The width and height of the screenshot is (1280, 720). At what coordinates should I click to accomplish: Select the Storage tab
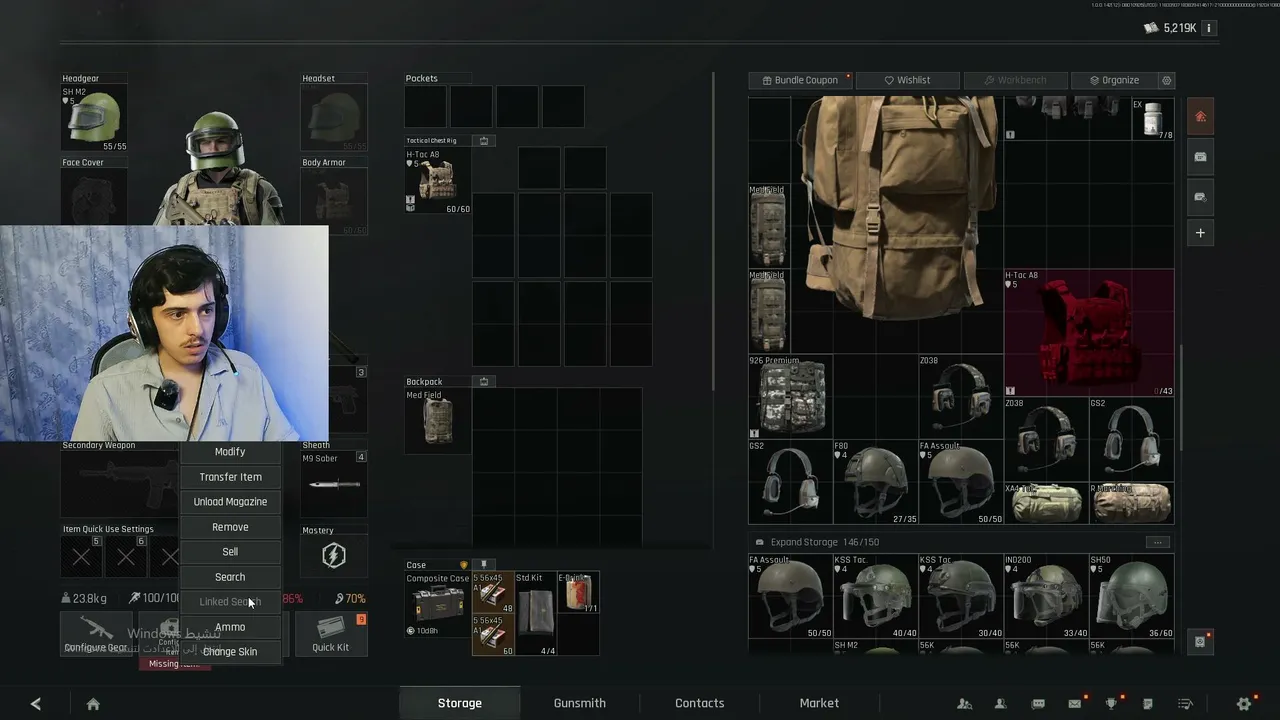(460, 703)
